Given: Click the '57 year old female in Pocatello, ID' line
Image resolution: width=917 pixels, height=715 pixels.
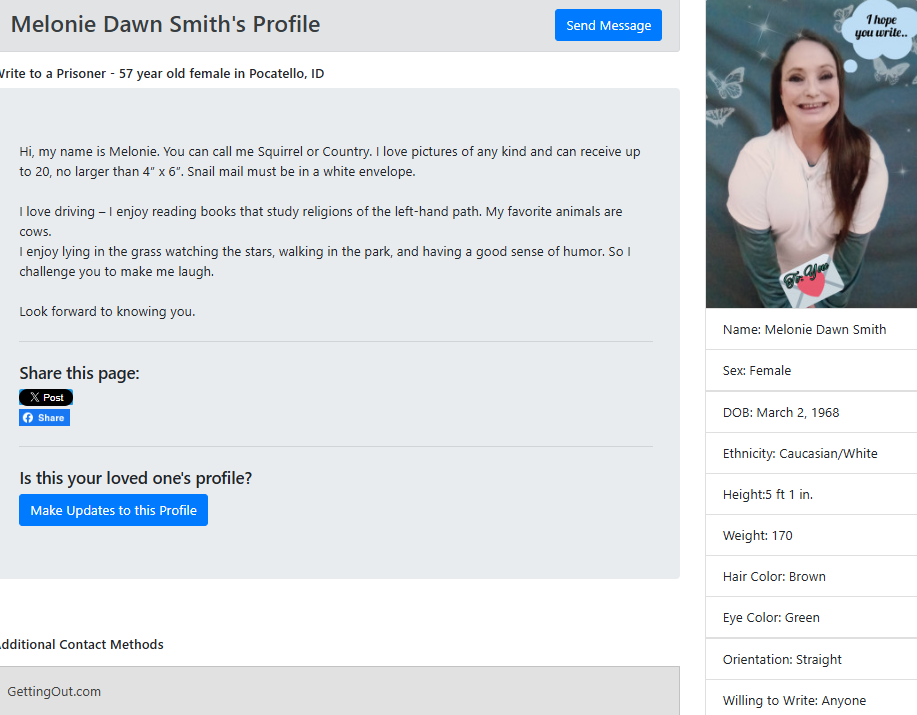Looking at the screenshot, I should pyautogui.click(x=221, y=74).
